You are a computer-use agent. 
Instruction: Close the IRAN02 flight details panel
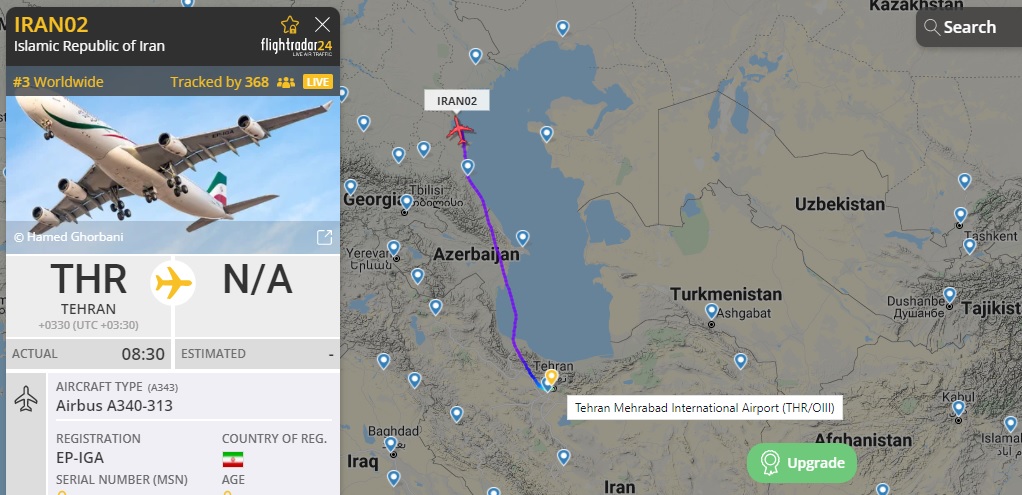pos(322,25)
